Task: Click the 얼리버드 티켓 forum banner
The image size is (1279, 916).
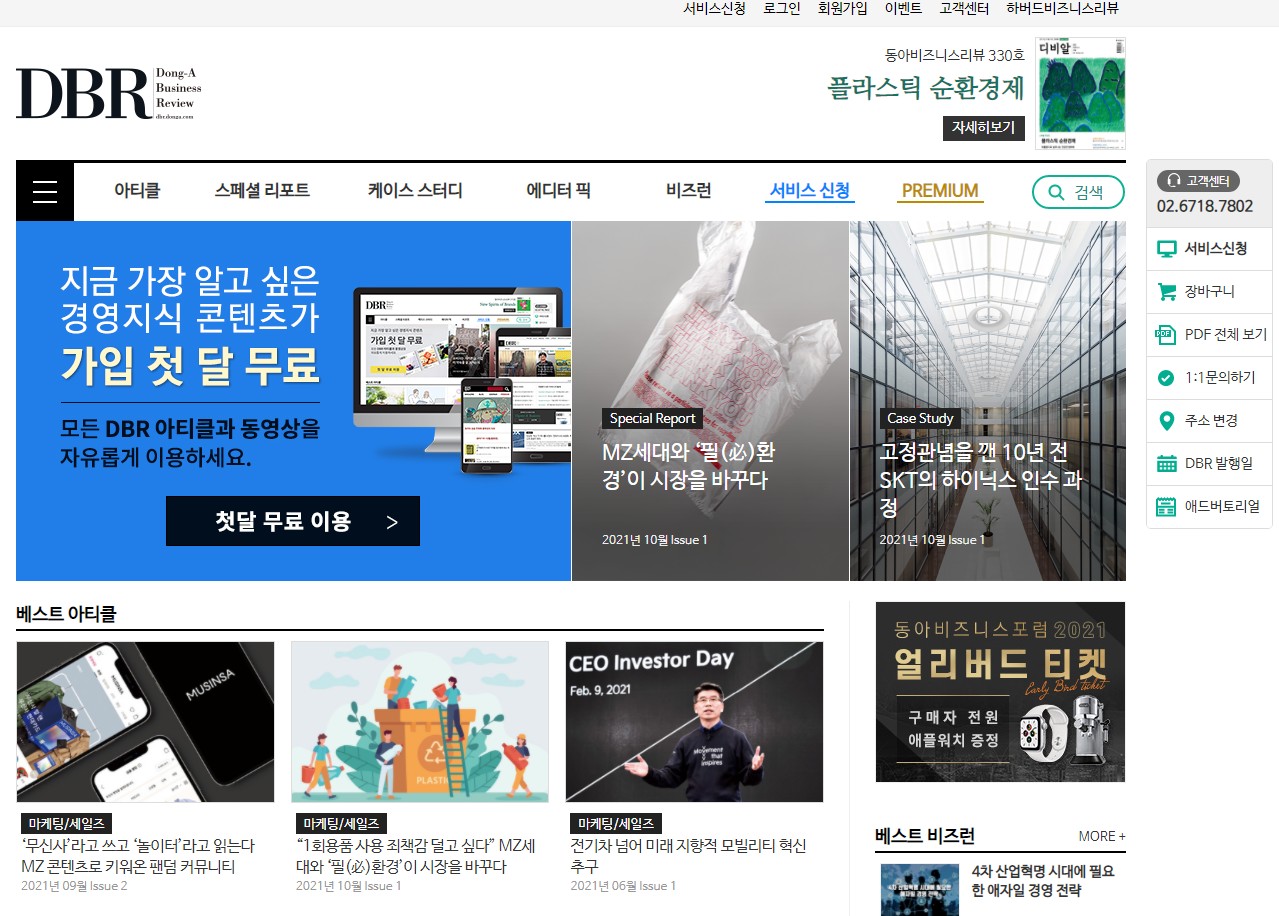Action: pos(1000,692)
